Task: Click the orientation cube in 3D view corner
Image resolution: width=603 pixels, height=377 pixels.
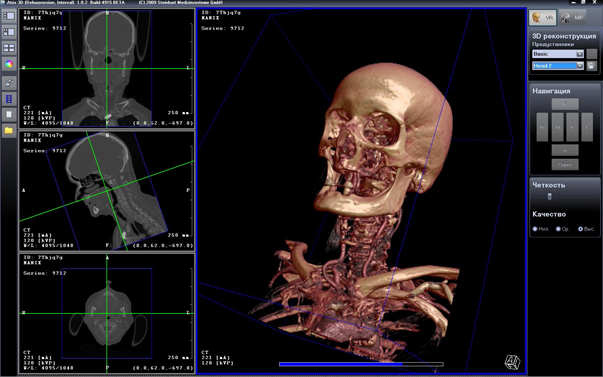Action: [x=512, y=362]
